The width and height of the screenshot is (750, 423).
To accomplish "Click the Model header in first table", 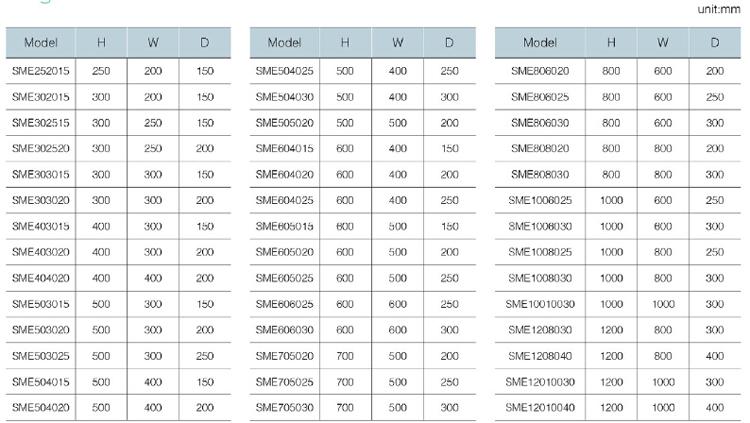I will (41, 43).
